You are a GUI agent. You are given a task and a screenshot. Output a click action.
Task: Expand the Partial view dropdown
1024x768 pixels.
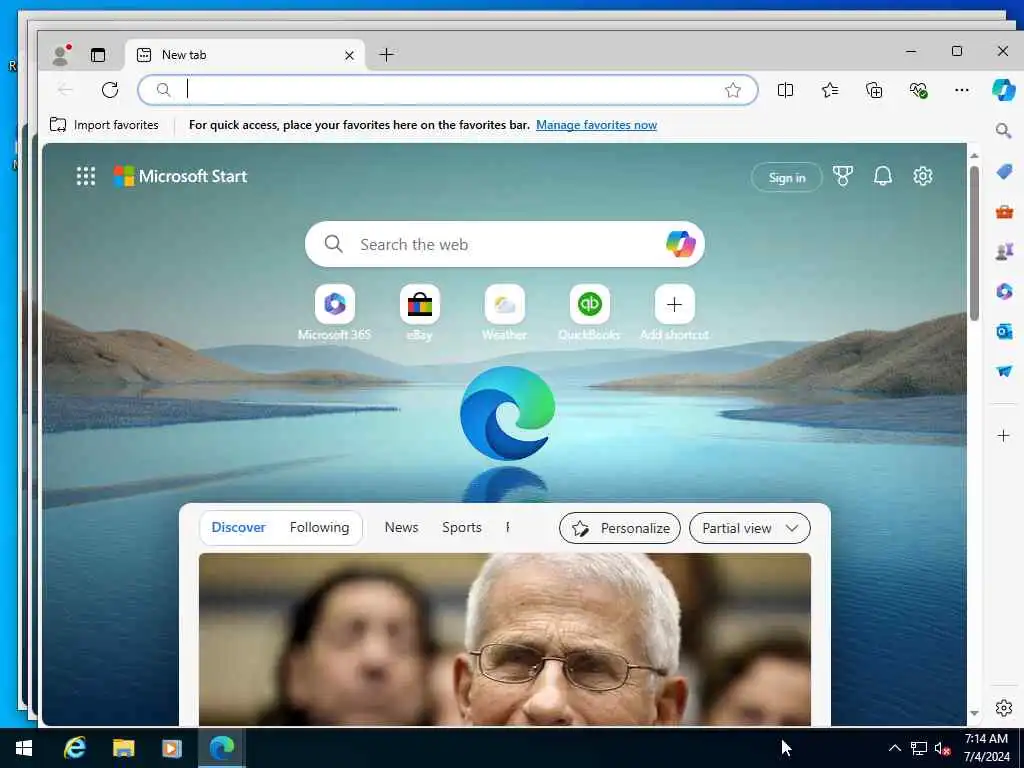point(750,528)
